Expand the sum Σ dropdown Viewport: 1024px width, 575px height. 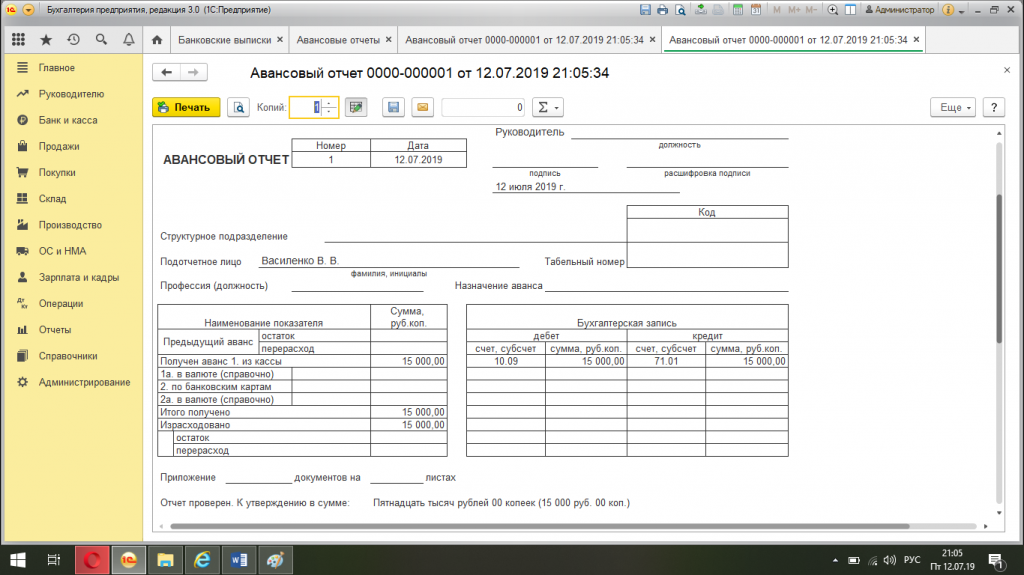(x=546, y=107)
